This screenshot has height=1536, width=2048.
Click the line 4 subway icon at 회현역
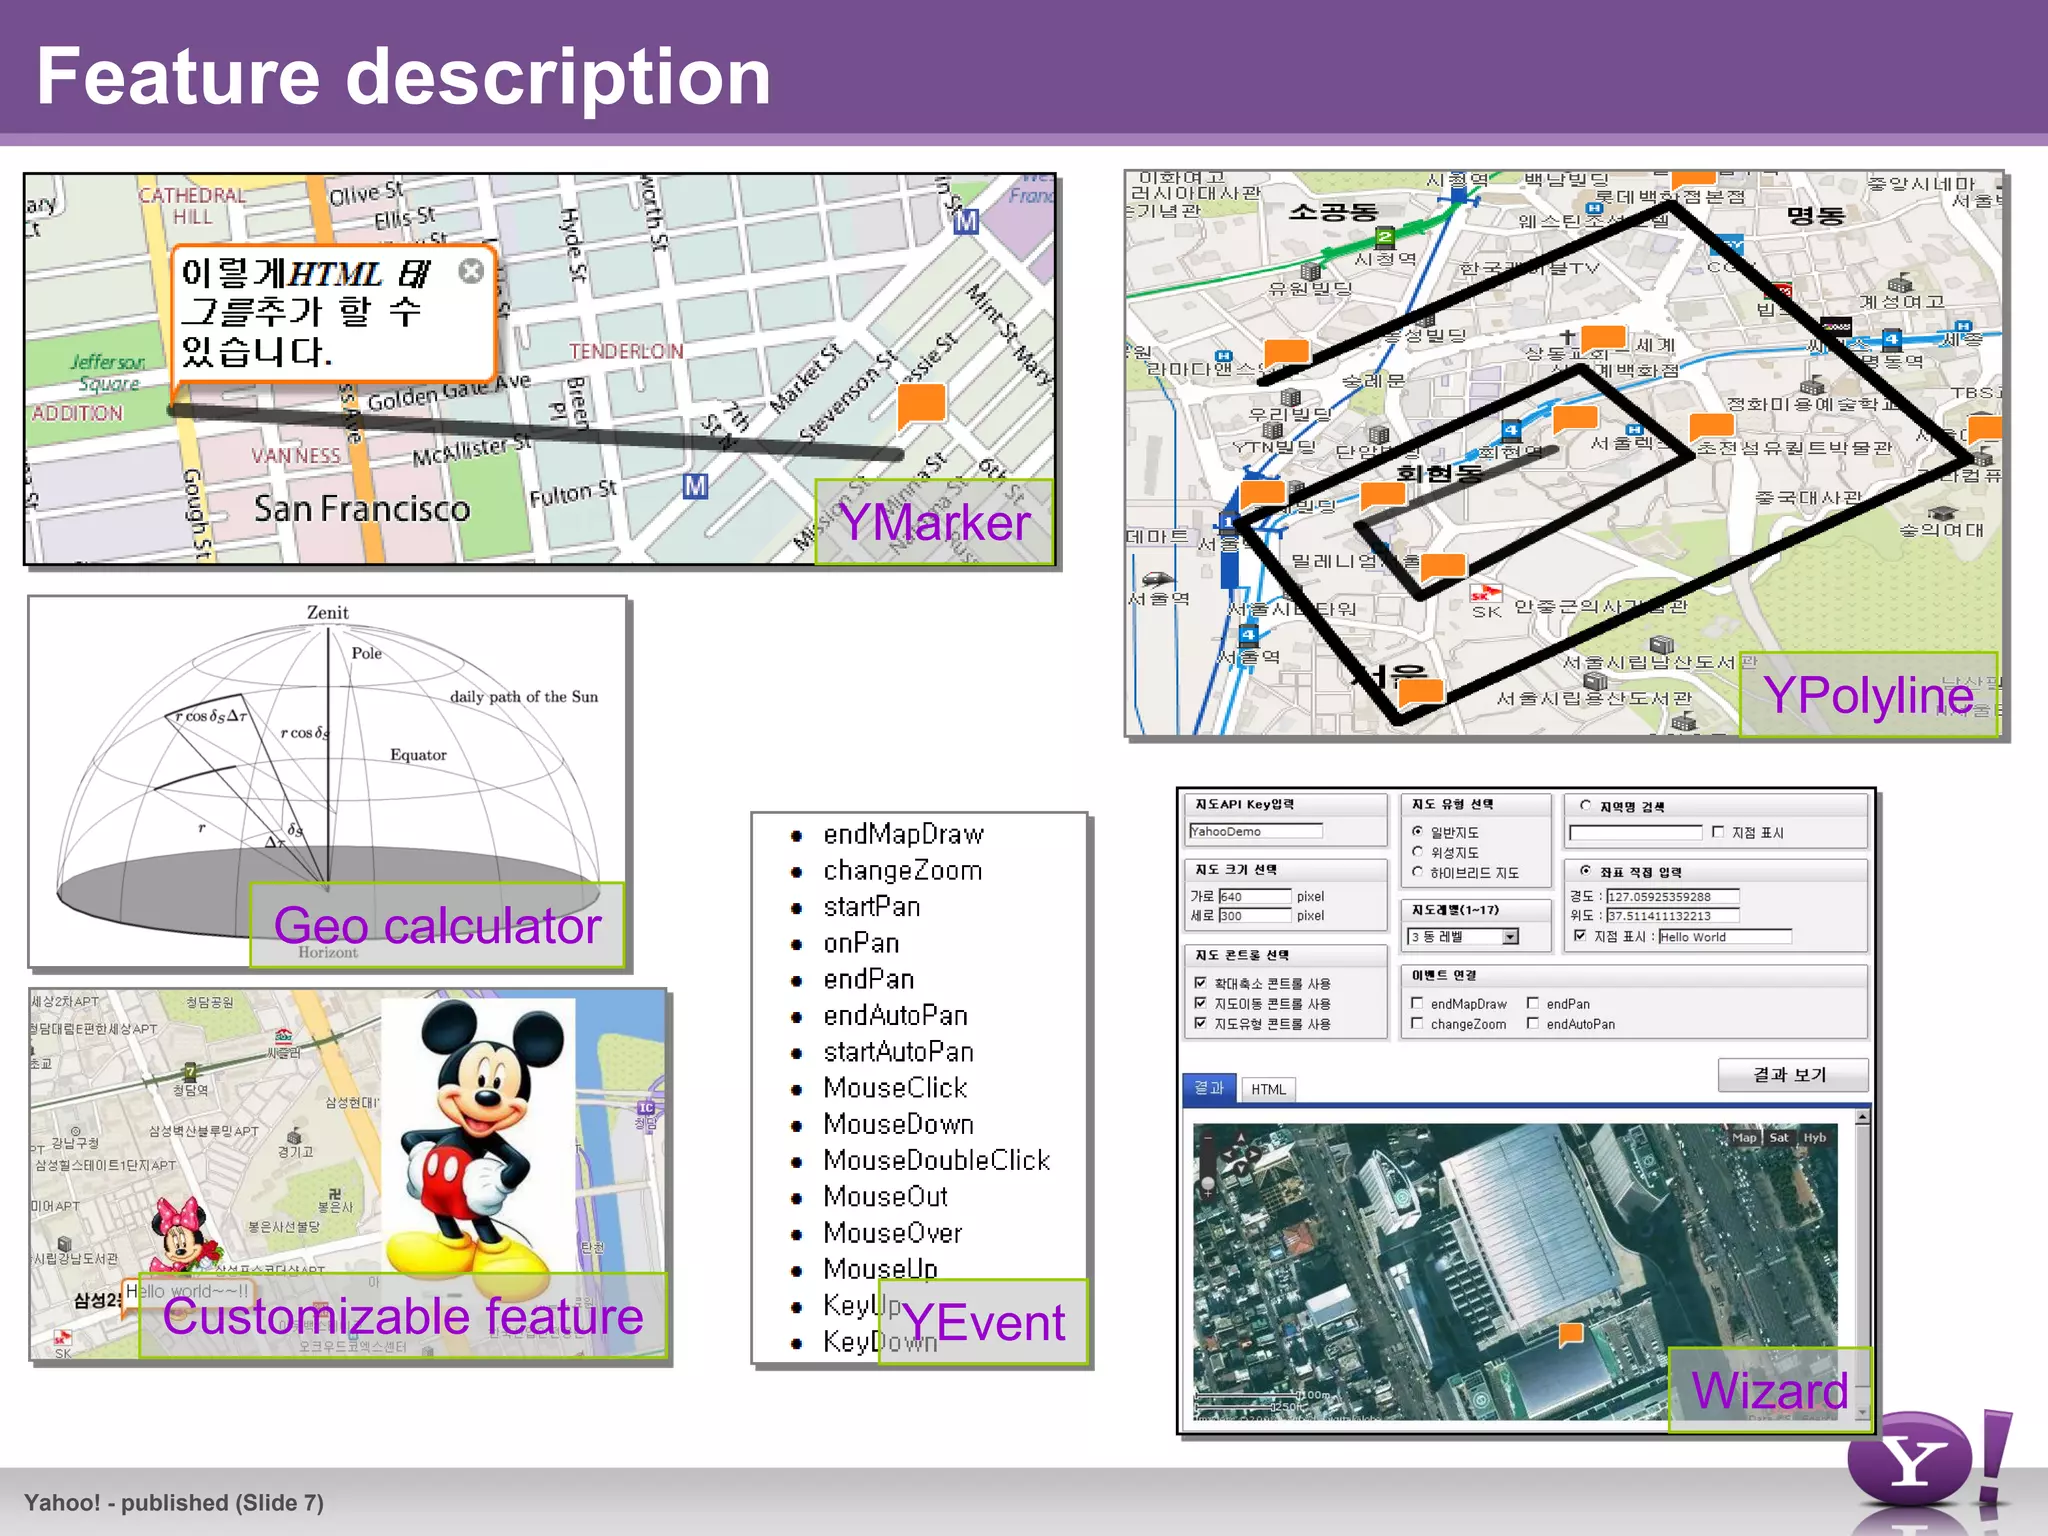pos(1511,431)
